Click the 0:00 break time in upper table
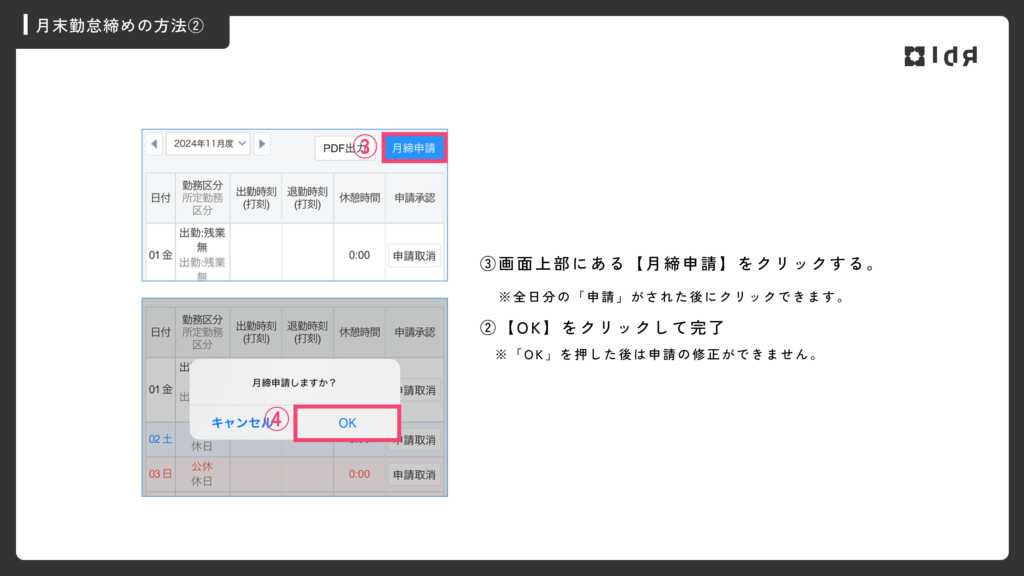The image size is (1024, 576). point(359,256)
